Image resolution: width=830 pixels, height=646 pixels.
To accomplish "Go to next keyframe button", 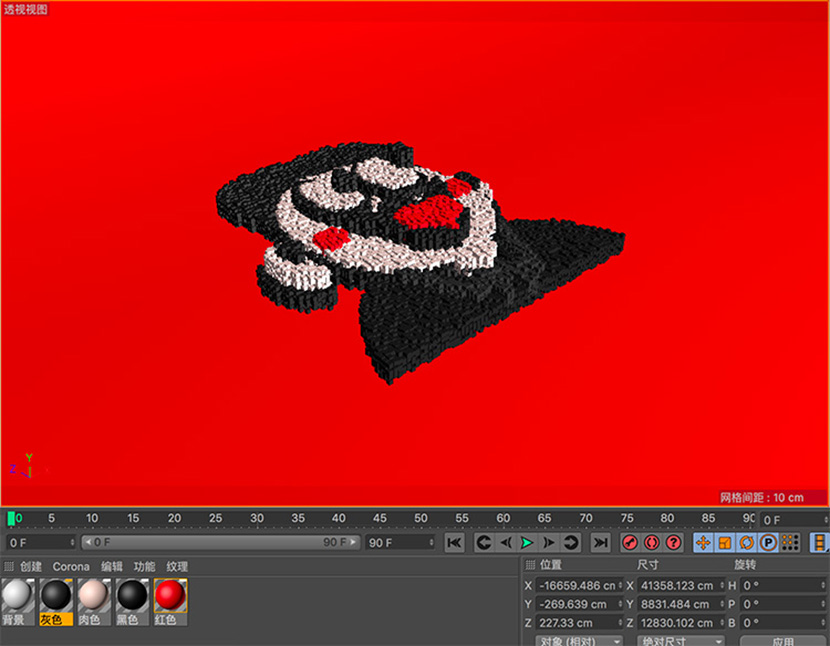I will (571, 543).
